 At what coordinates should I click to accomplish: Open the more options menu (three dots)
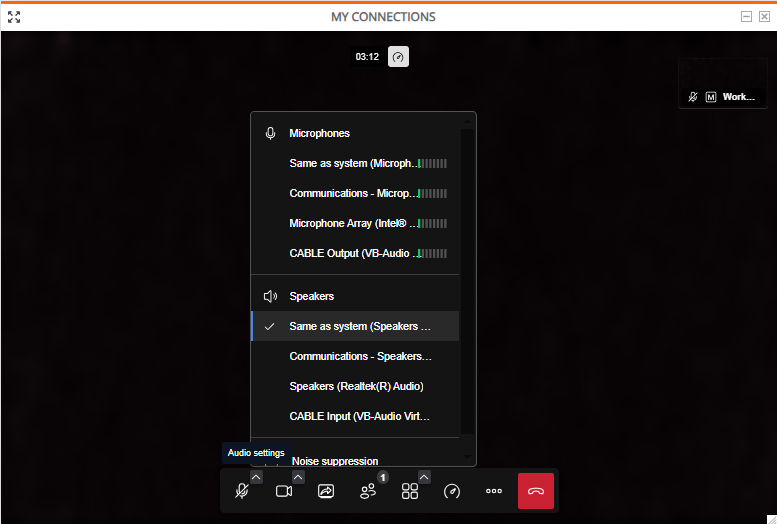pos(494,491)
